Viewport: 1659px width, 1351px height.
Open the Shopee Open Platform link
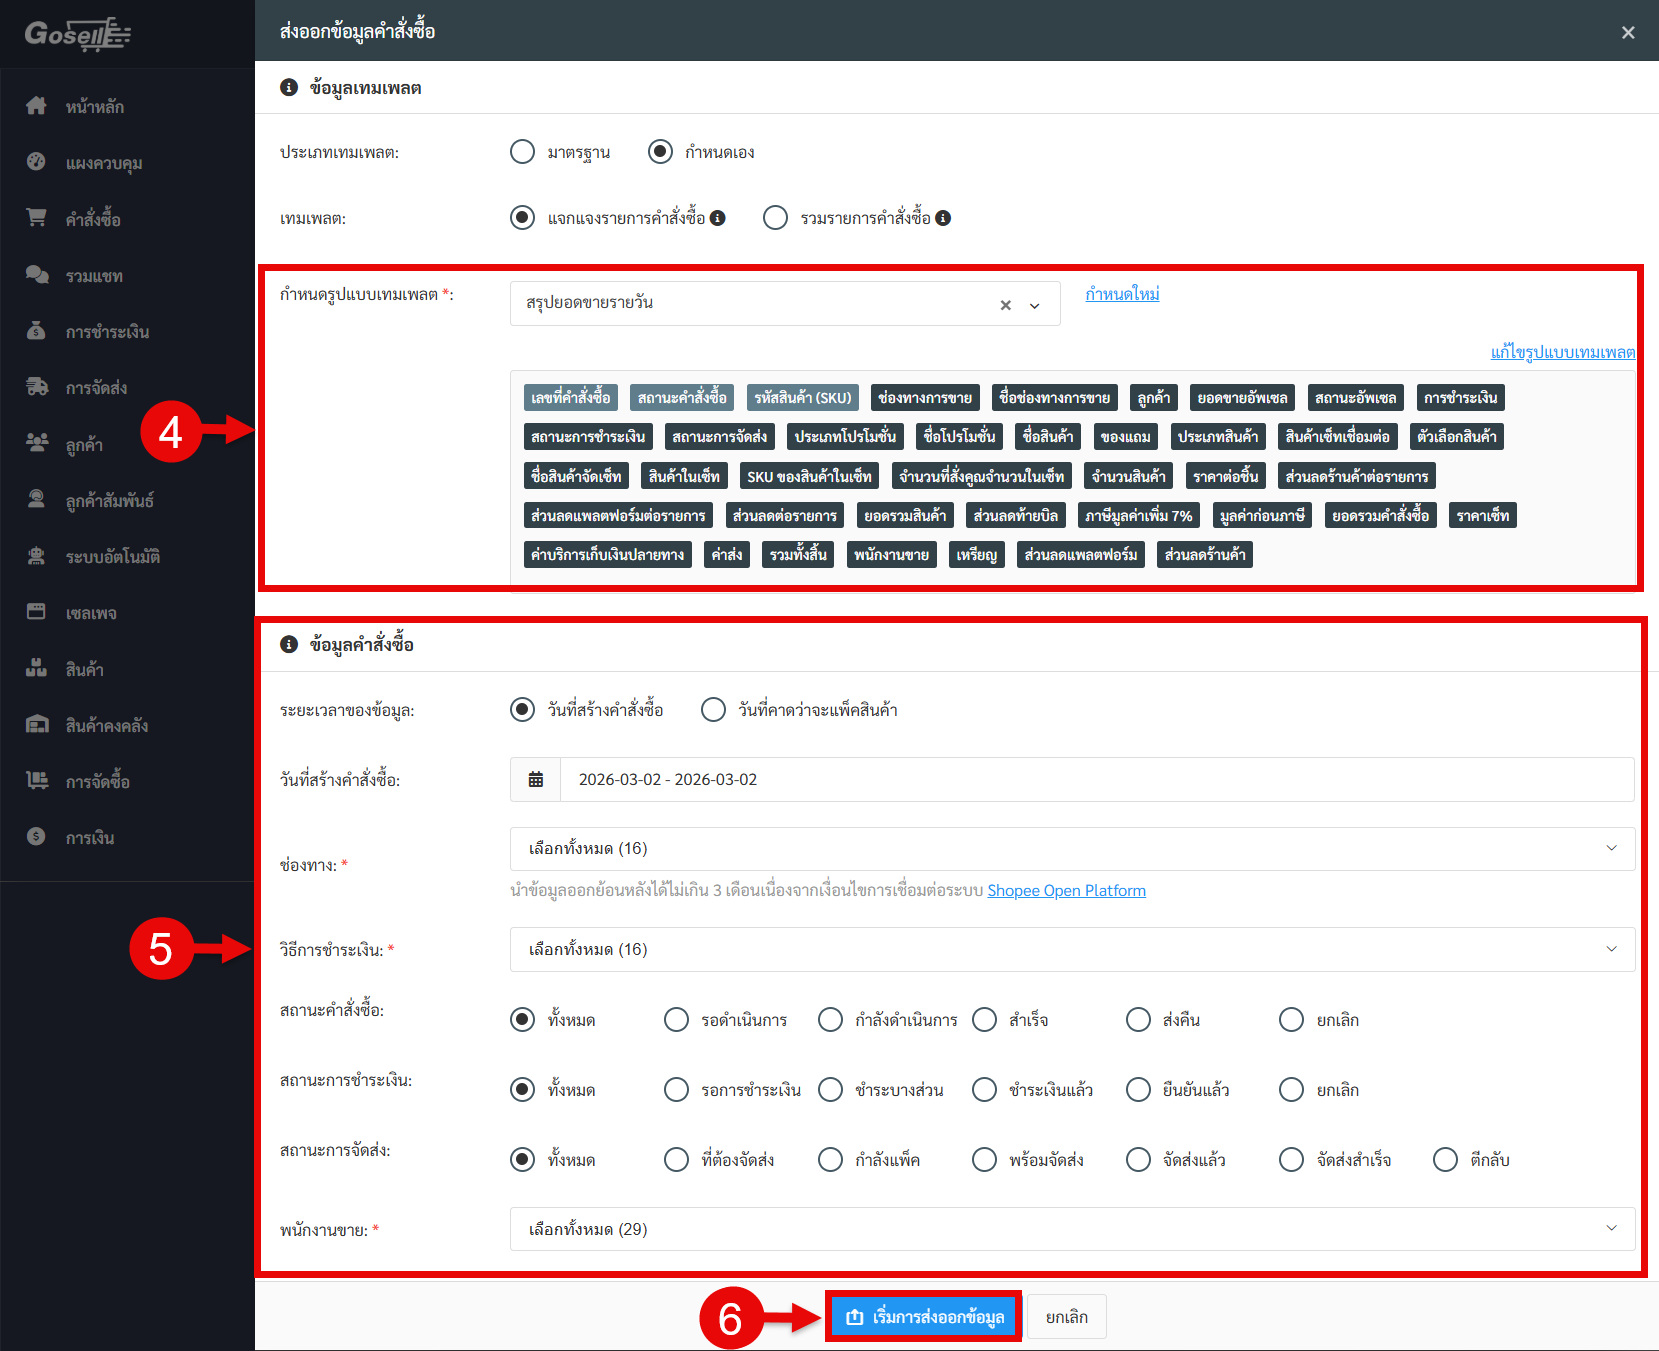point(1066,891)
